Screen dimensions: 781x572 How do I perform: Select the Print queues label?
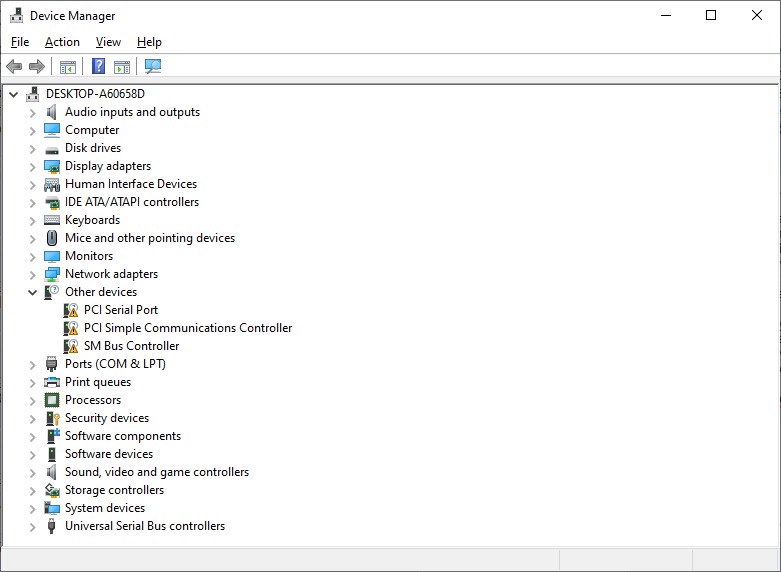pyautogui.click(x=98, y=382)
